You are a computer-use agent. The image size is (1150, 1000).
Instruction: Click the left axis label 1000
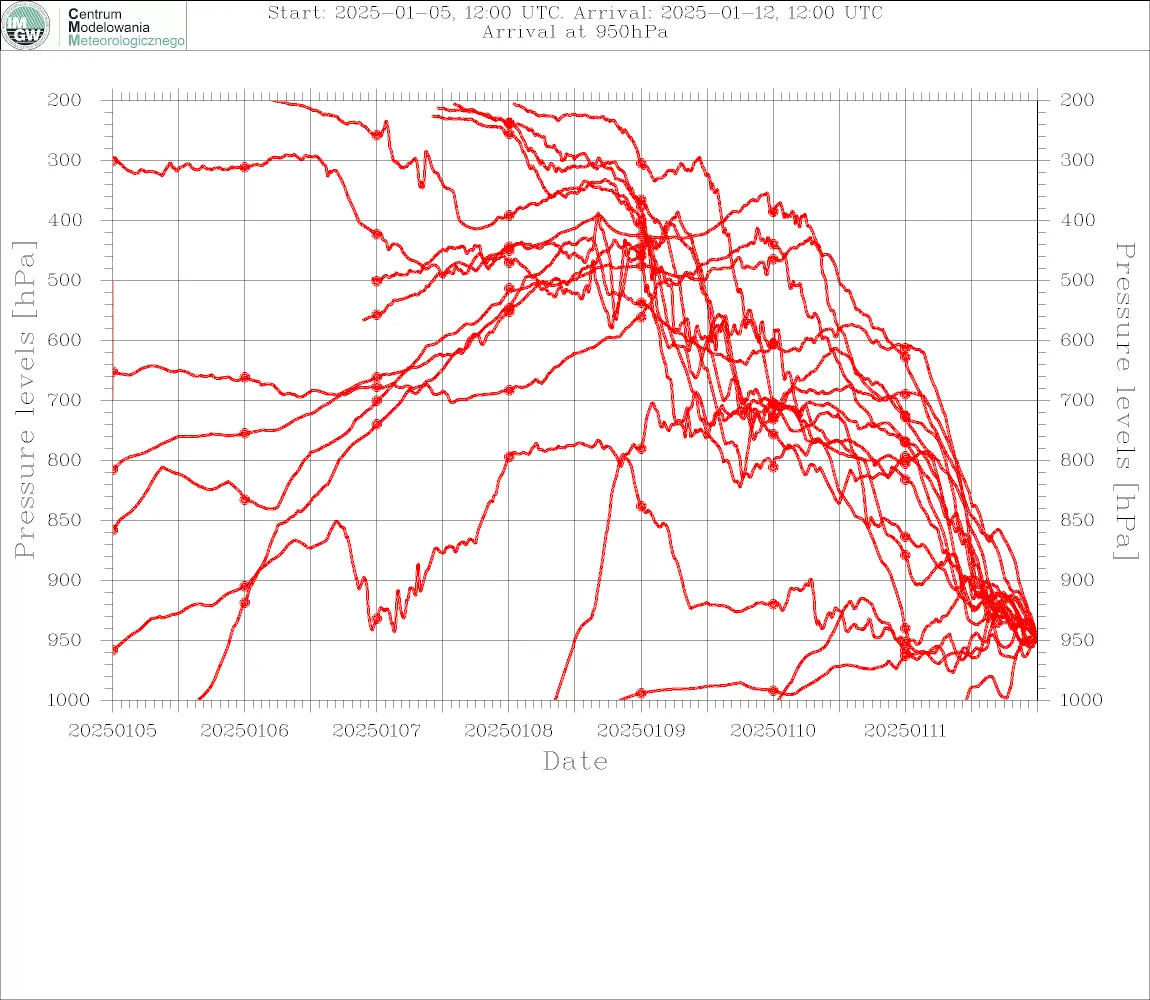68,700
